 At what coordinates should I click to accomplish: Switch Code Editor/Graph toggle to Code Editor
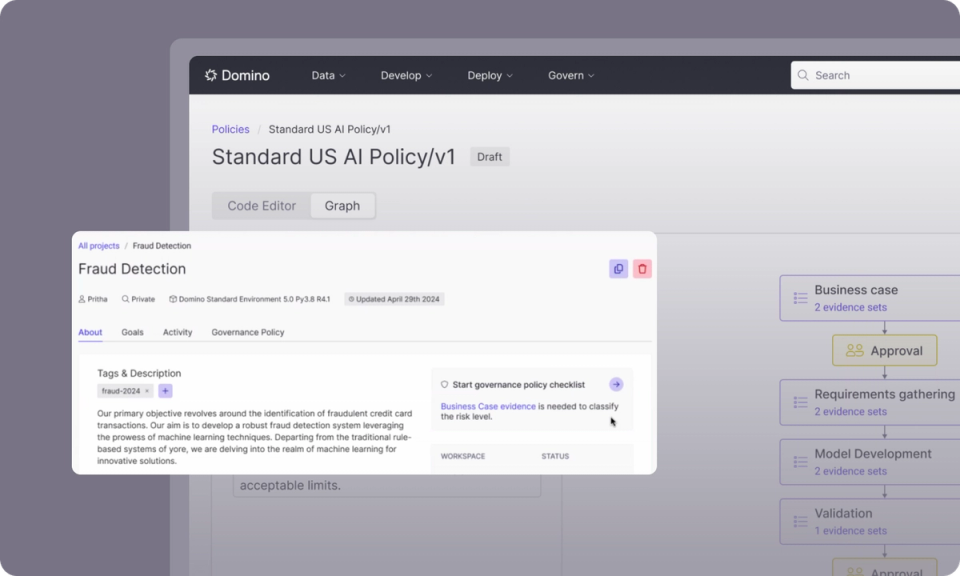pyautogui.click(x=259, y=205)
